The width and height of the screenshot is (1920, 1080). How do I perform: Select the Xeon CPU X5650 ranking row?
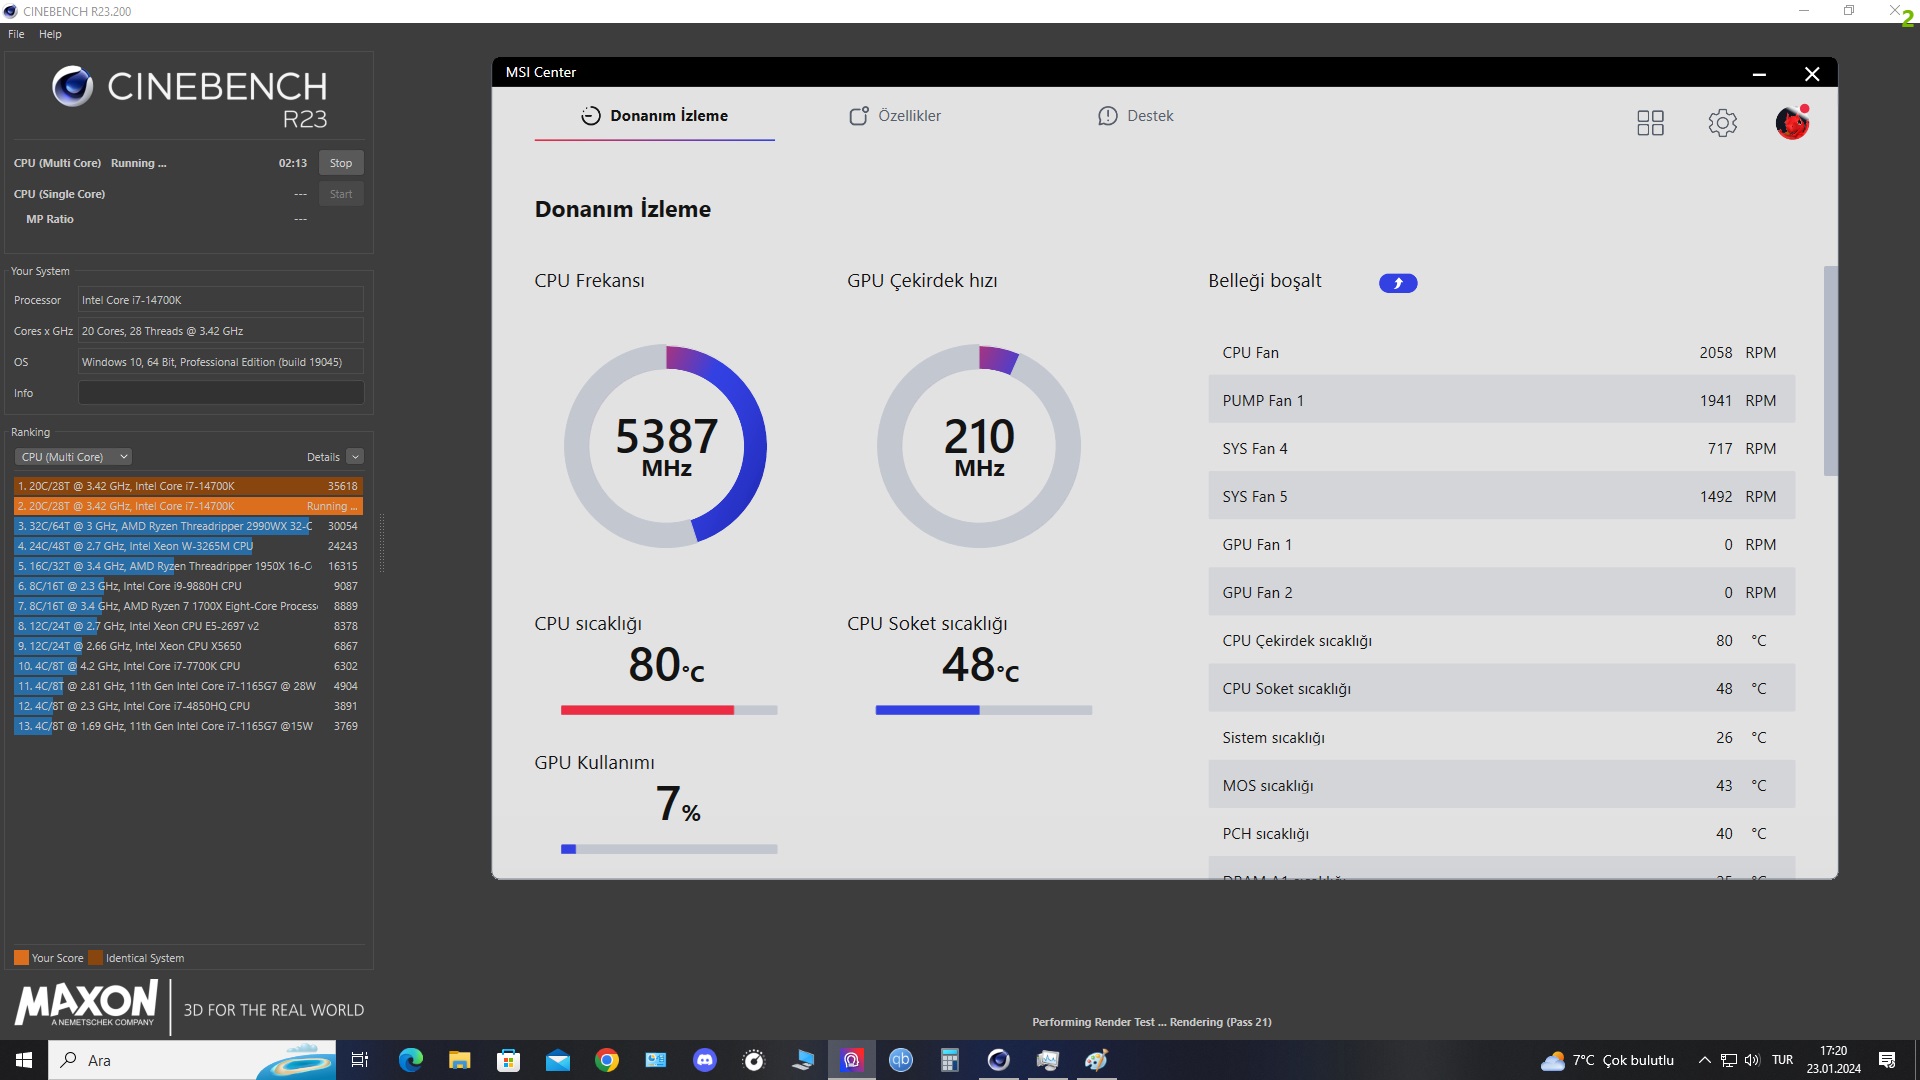[188, 646]
